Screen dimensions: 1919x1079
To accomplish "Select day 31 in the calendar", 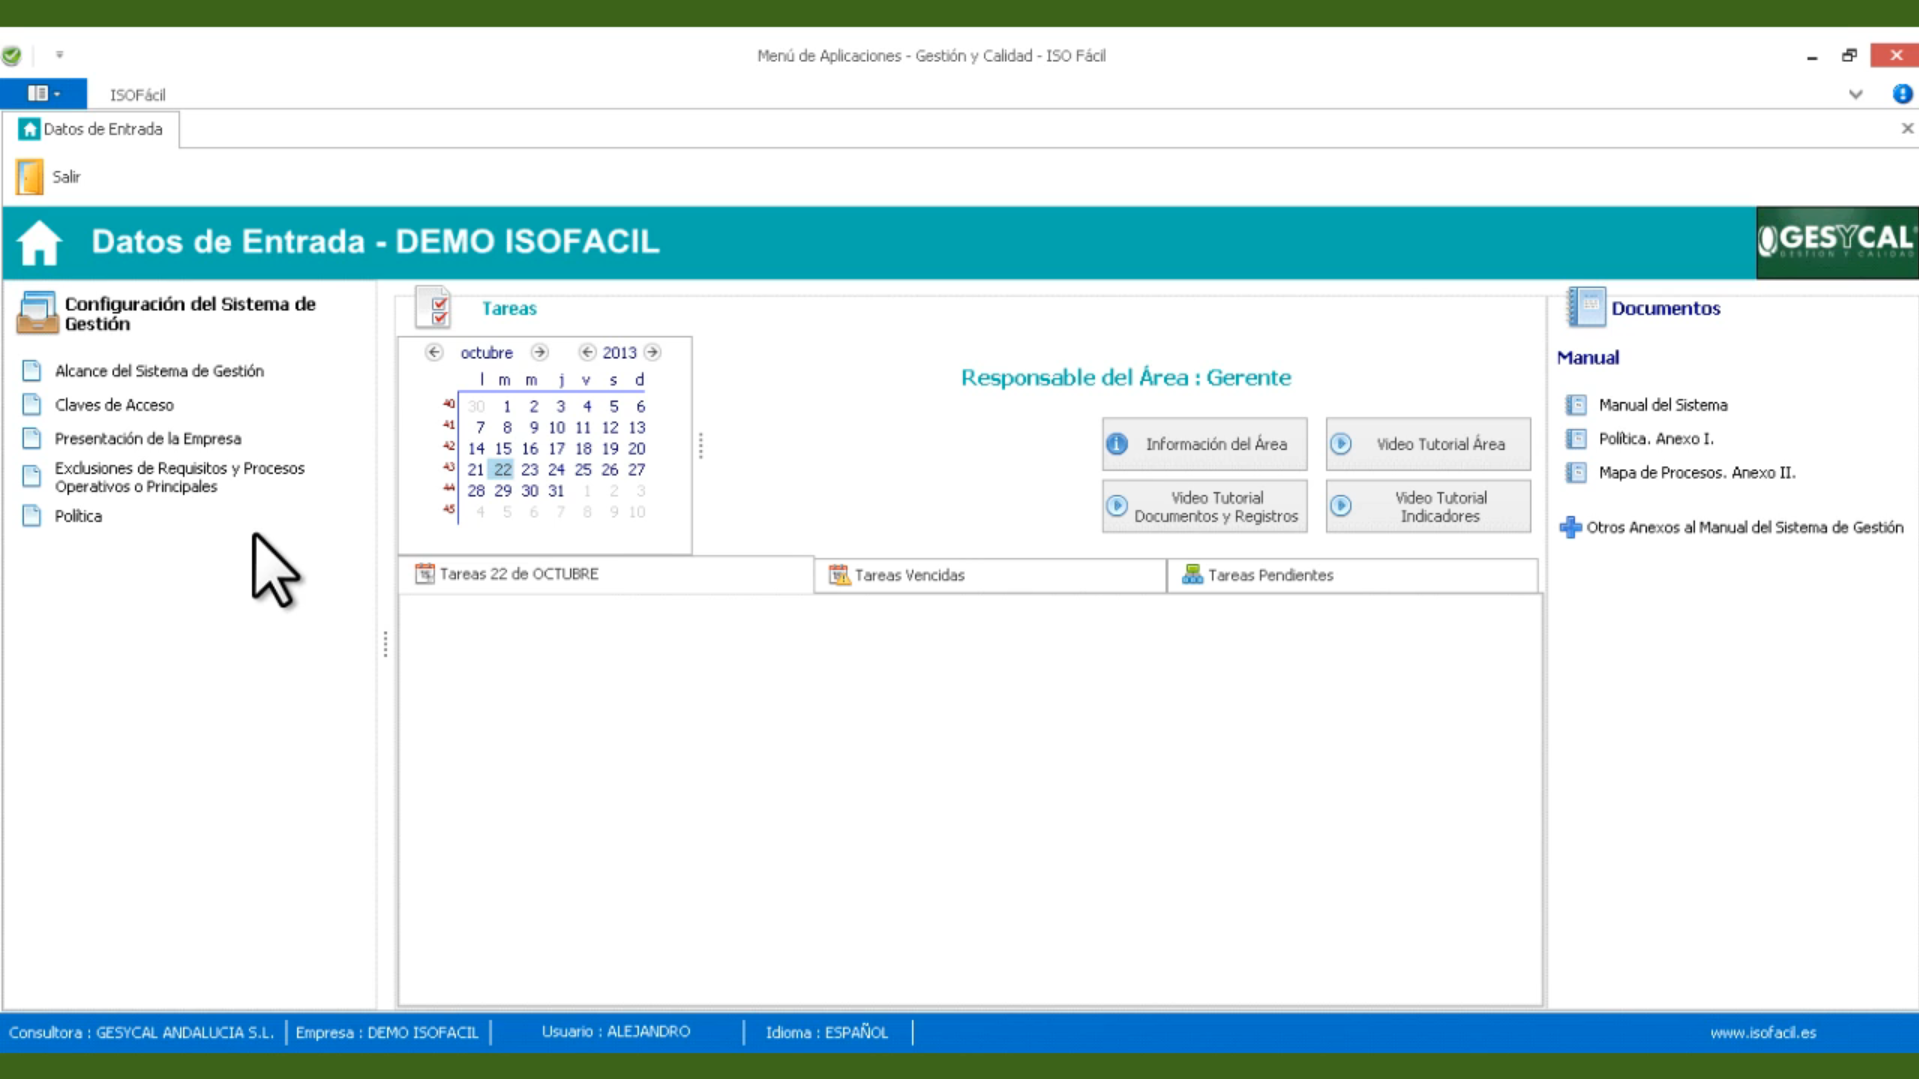I will pyautogui.click(x=556, y=491).
